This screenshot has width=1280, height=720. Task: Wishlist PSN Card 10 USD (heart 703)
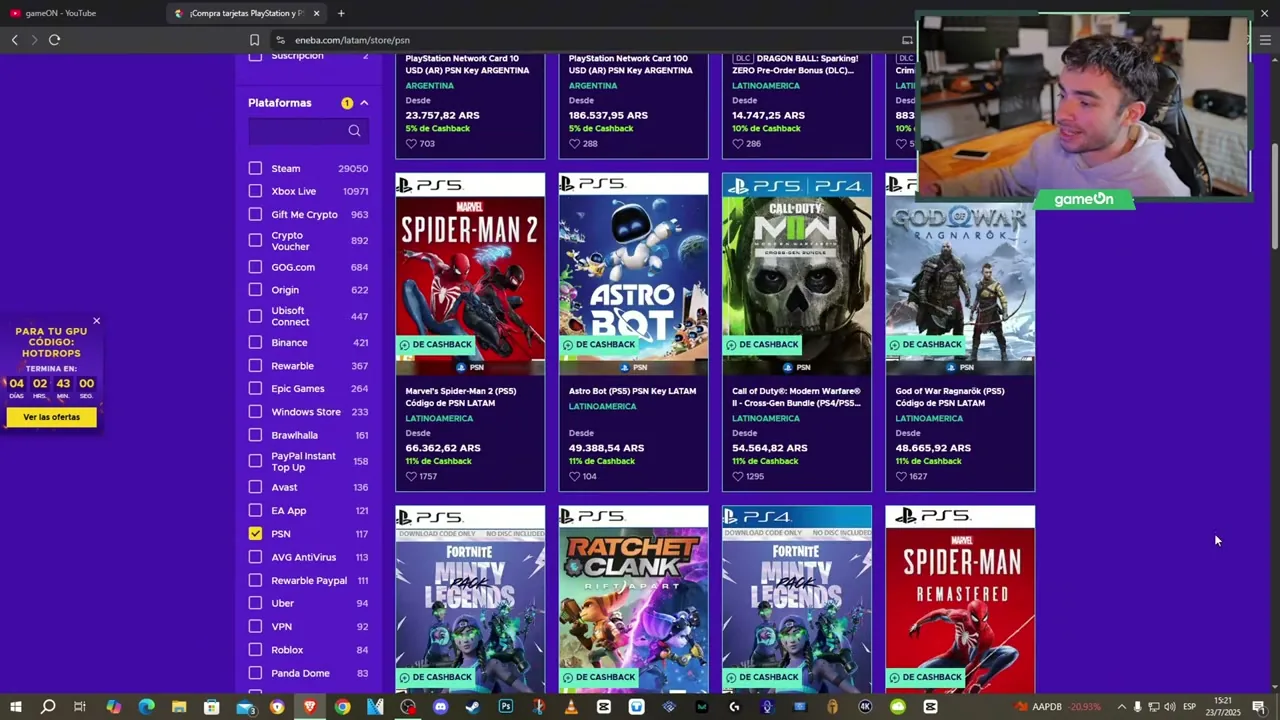(x=411, y=144)
